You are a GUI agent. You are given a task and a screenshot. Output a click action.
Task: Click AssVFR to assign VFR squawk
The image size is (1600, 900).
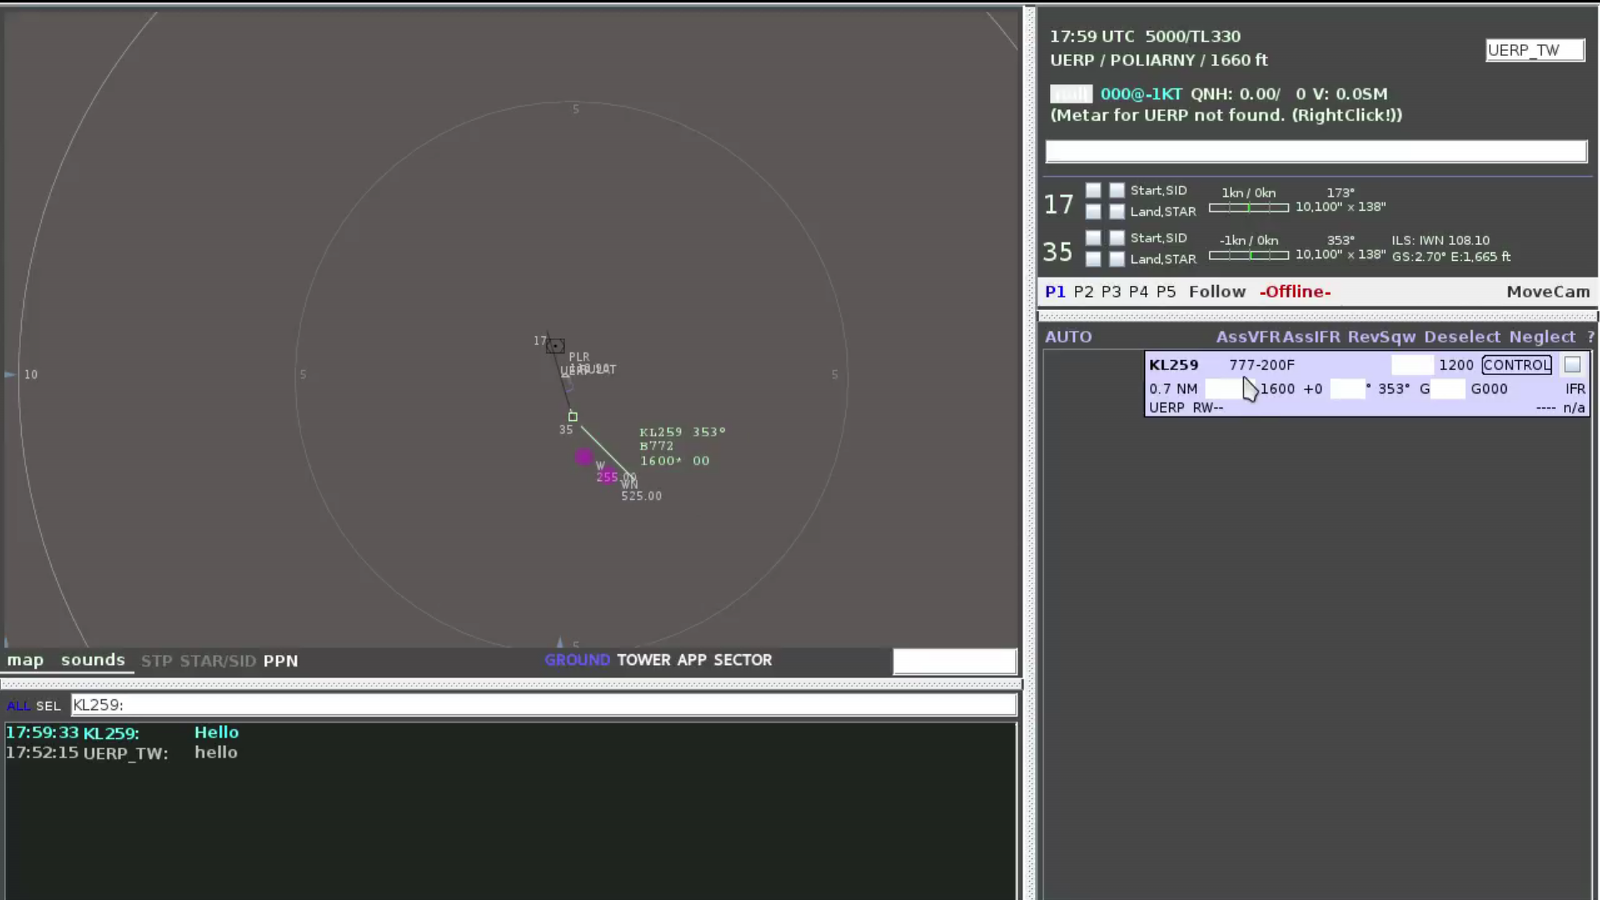point(1248,337)
